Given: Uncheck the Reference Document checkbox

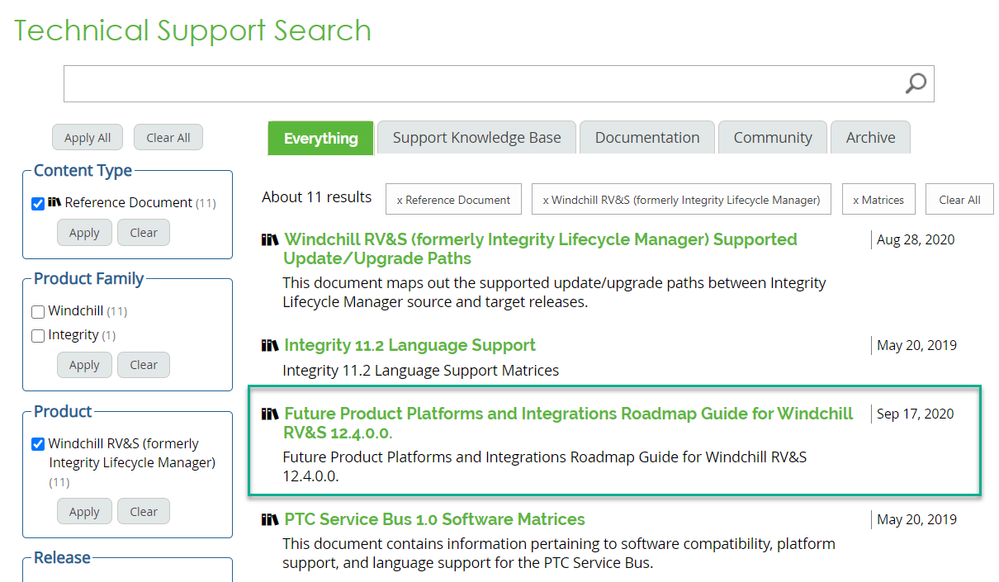Looking at the screenshot, I should pyautogui.click(x=38, y=204).
